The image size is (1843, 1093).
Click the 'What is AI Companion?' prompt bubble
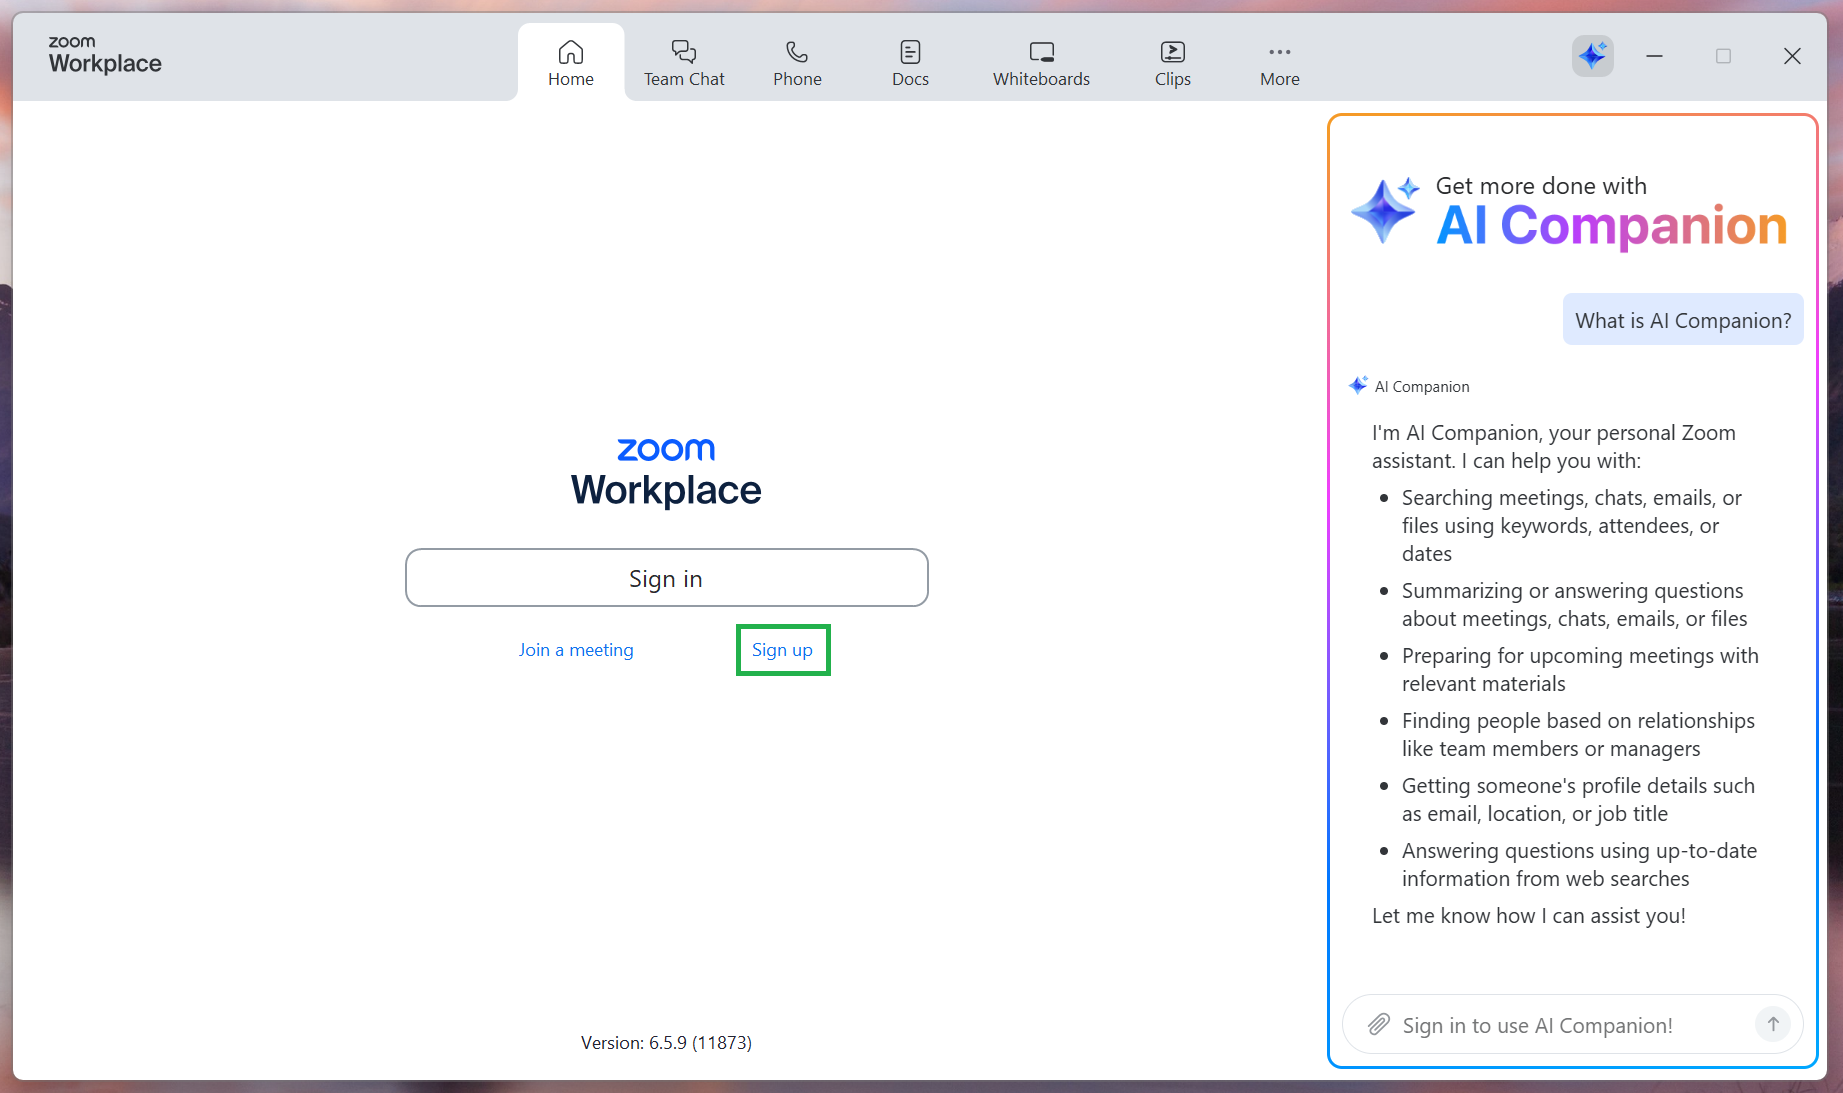pos(1683,320)
